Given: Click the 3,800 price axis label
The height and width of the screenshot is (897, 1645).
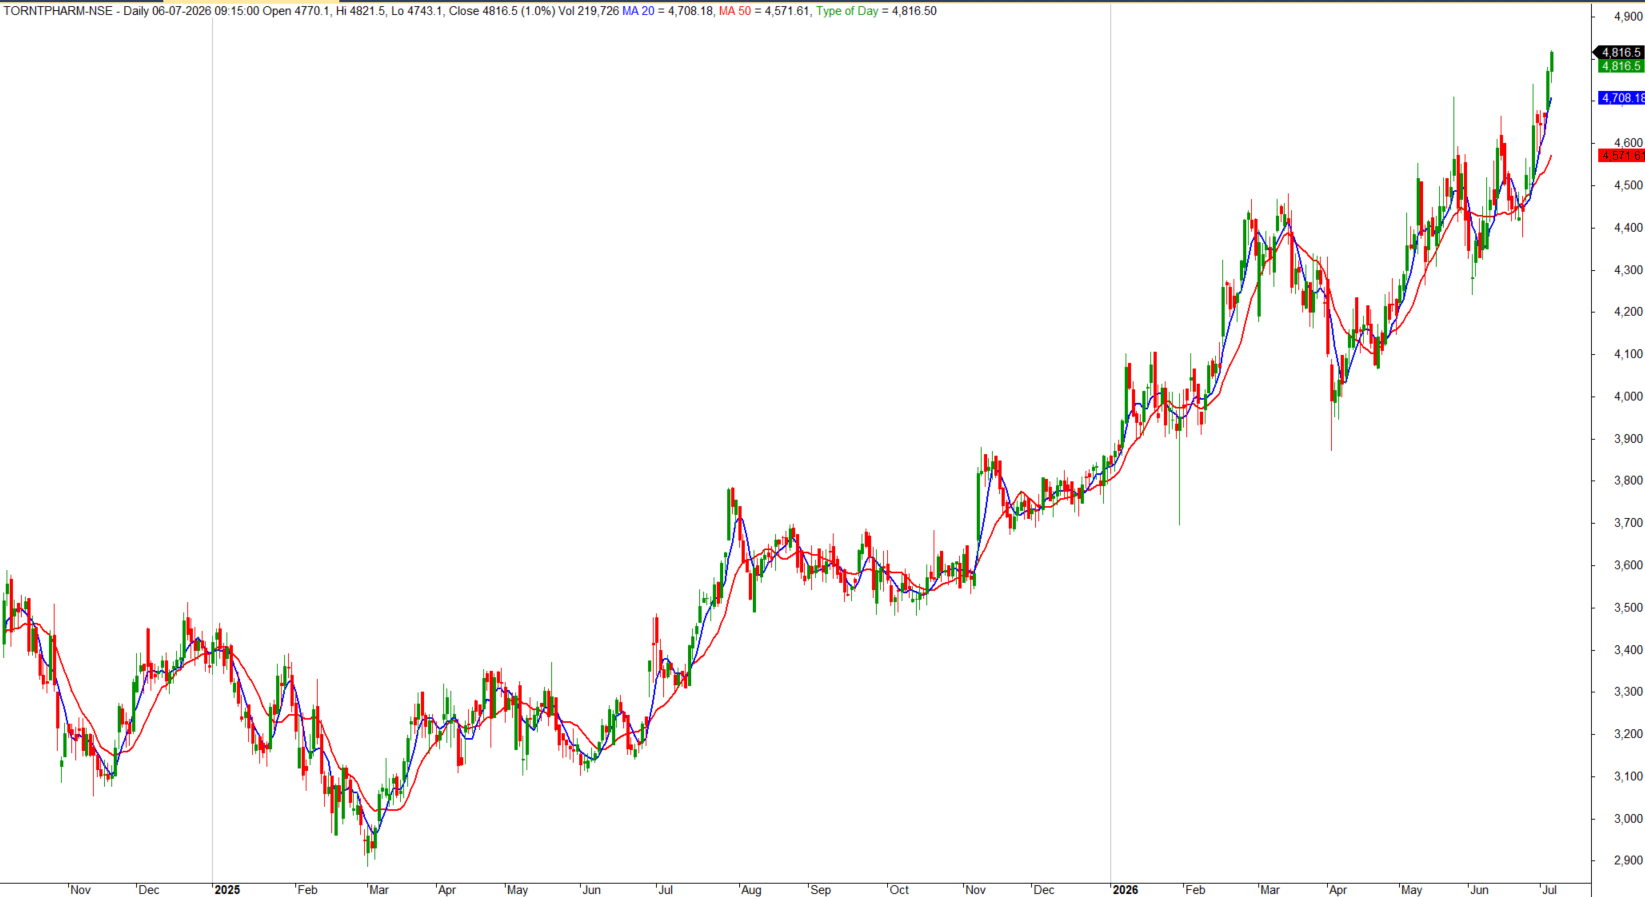Looking at the screenshot, I should click(1628, 481).
